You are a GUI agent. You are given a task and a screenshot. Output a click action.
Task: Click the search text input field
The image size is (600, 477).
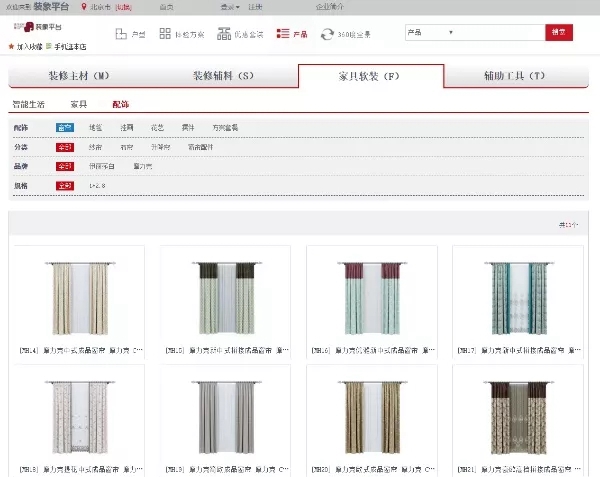(x=500, y=33)
